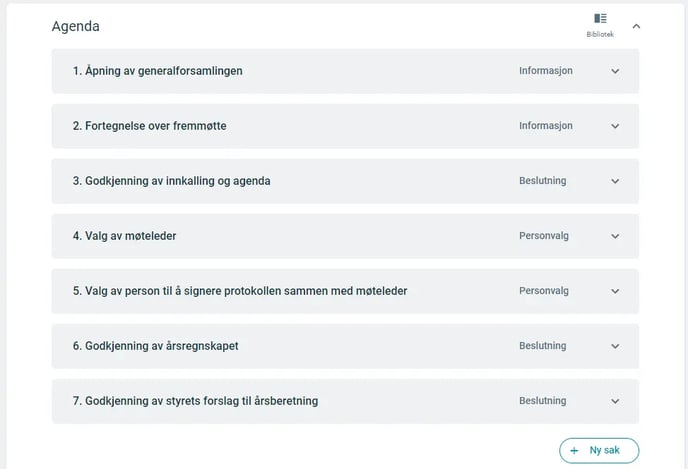688x469 pixels.
Task: Open agenda item 4 Valg av møteleder
Action: 345,236
